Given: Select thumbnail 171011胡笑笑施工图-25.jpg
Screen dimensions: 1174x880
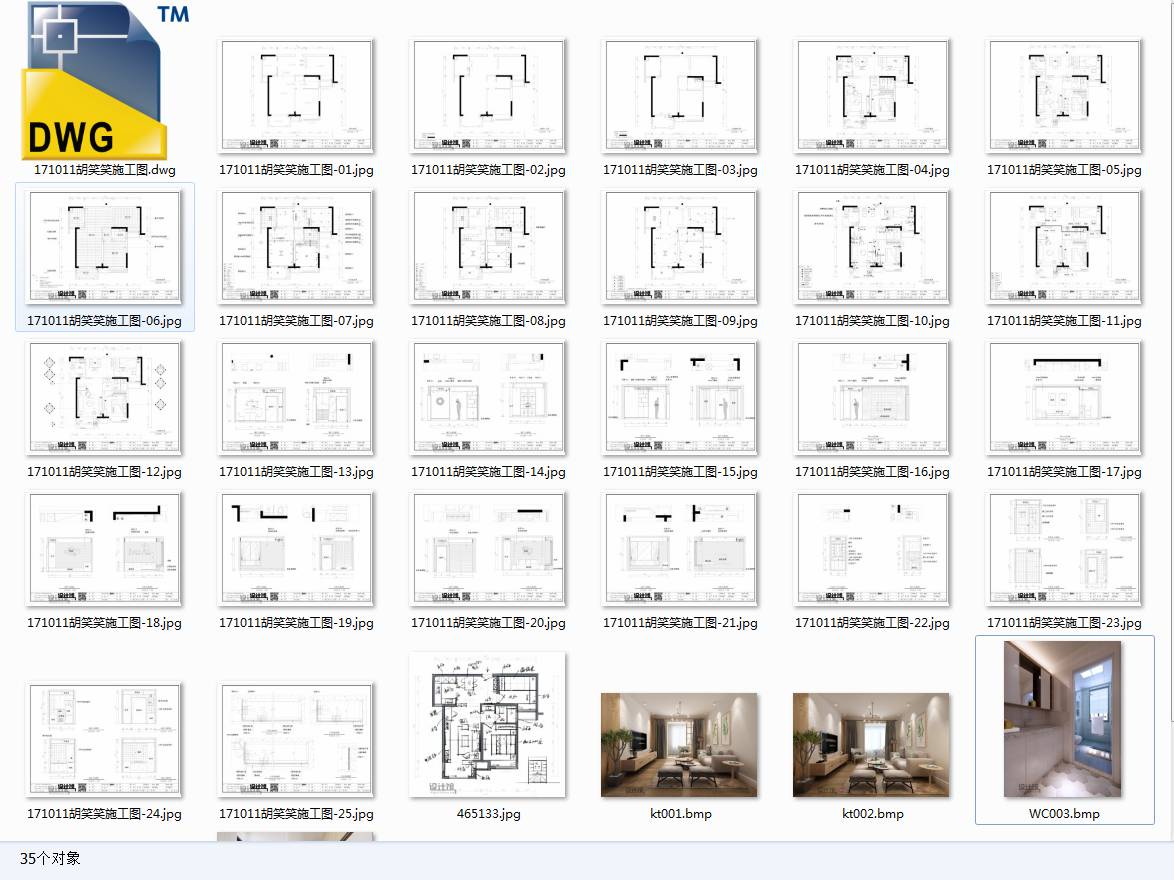Looking at the screenshot, I should [296, 740].
